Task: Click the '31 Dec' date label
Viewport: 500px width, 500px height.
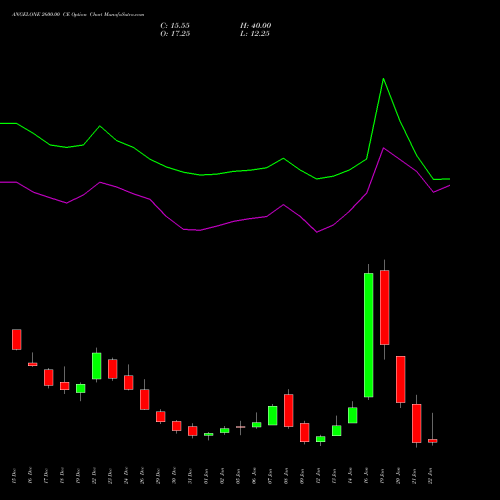Action: click(x=190, y=476)
